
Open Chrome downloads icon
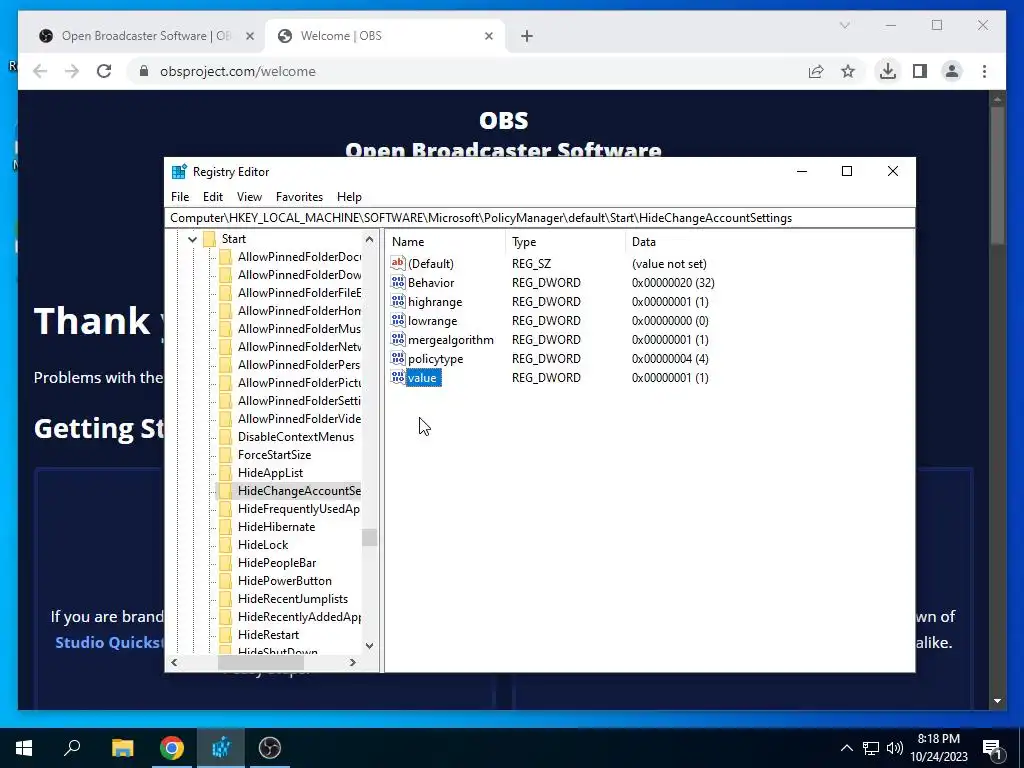887,71
